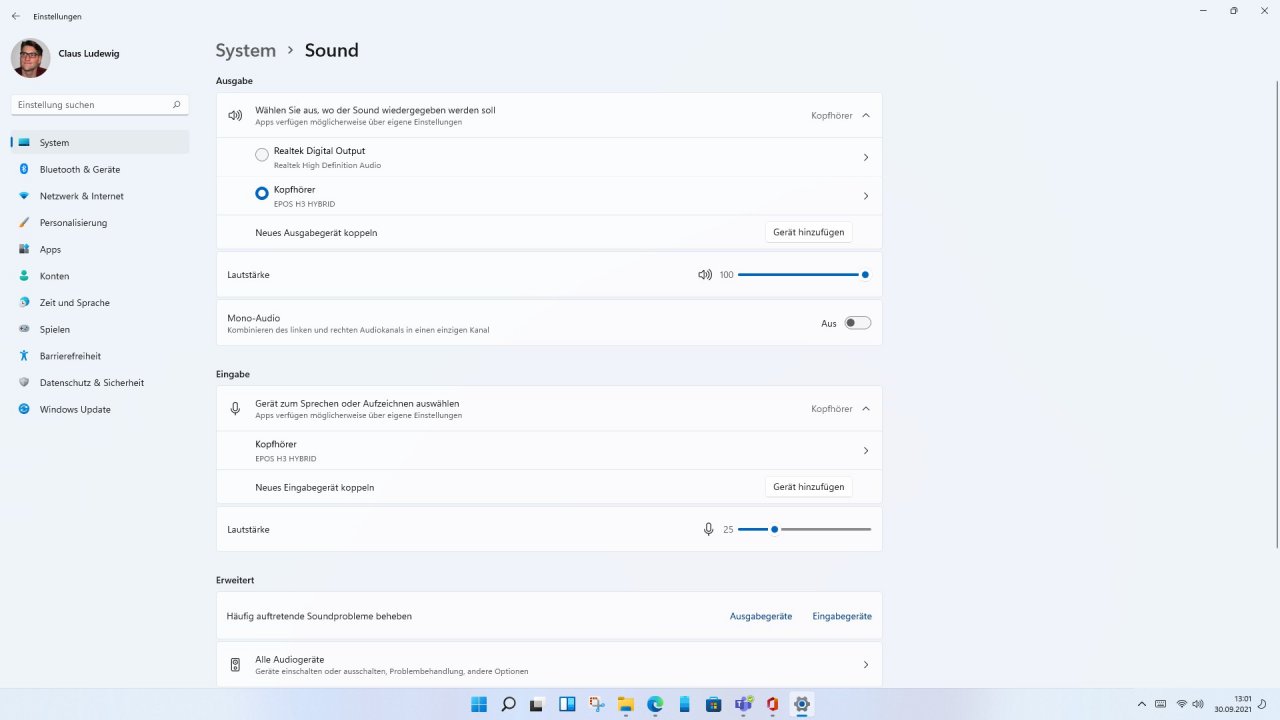Image resolution: width=1280 pixels, height=720 pixels.
Task: Open Task View from the taskbar
Action: click(x=537, y=704)
